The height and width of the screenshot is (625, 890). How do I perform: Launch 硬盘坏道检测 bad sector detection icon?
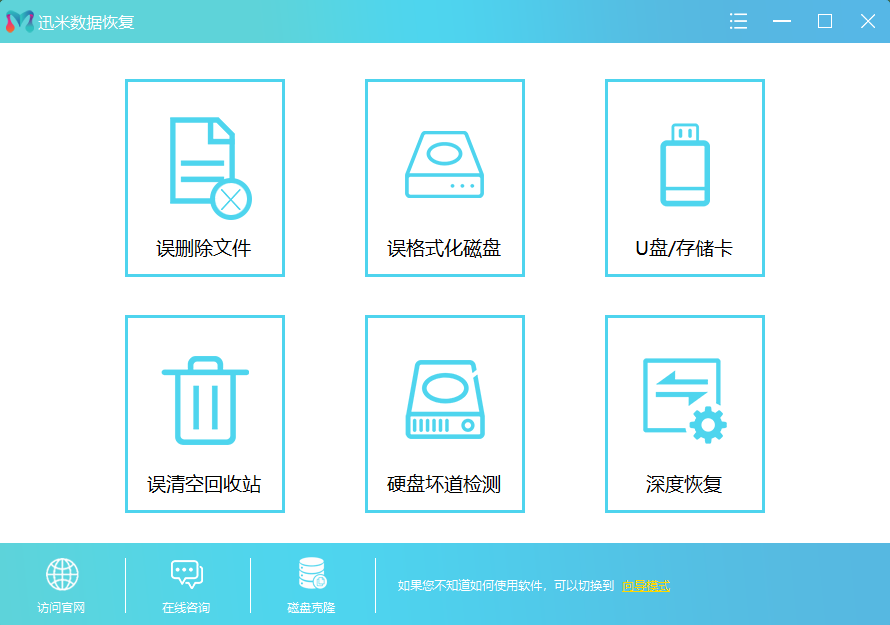click(445, 398)
